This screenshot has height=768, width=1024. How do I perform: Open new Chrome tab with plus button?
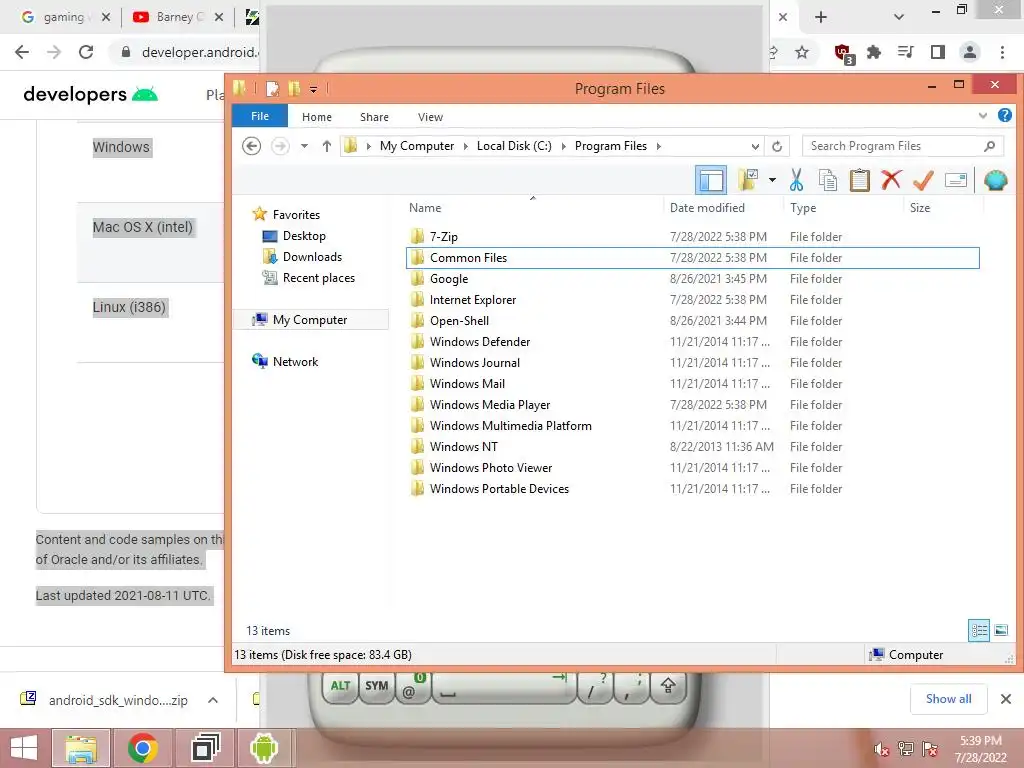coord(821,18)
